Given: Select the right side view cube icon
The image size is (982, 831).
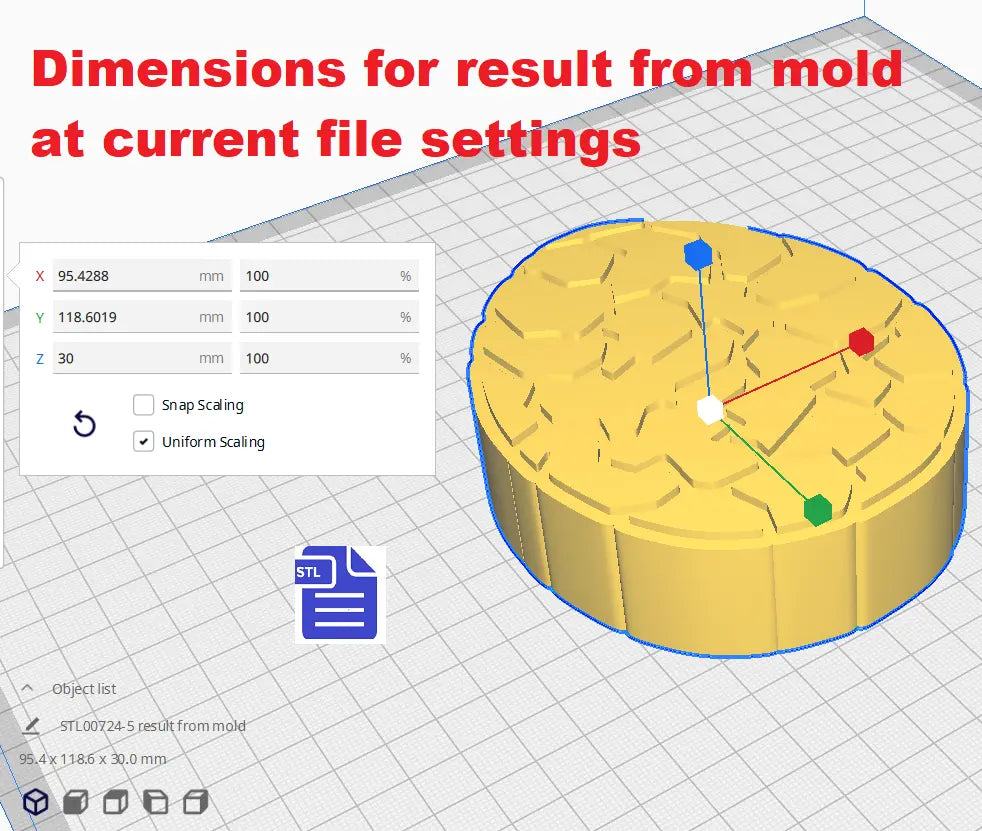Looking at the screenshot, I should (196, 801).
